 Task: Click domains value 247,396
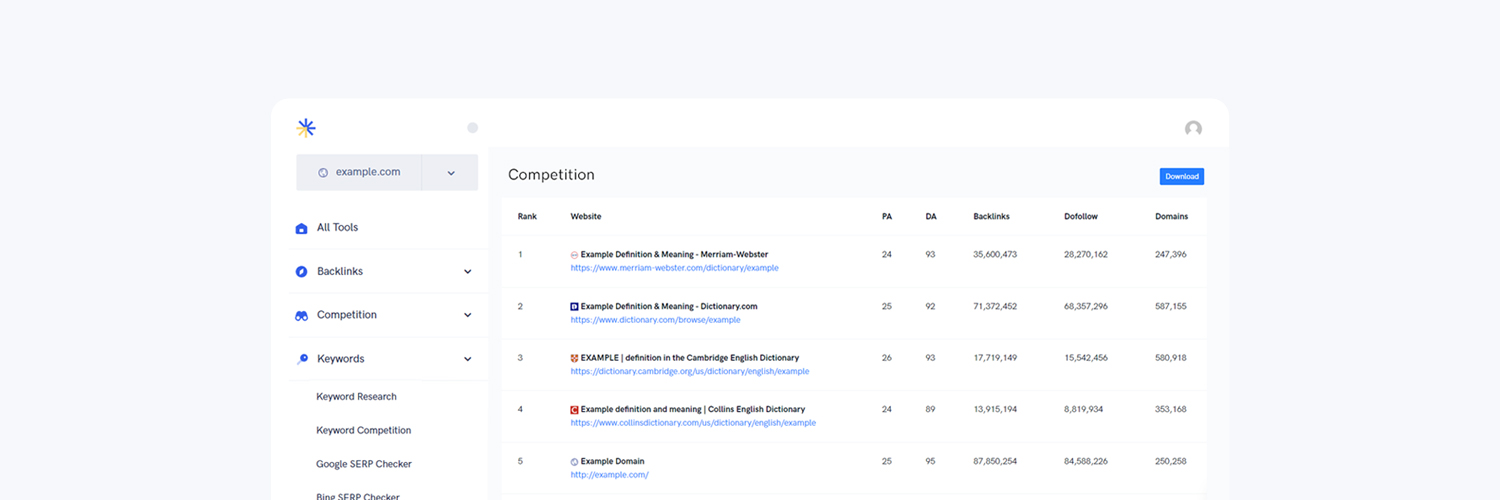pos(1171,255)
